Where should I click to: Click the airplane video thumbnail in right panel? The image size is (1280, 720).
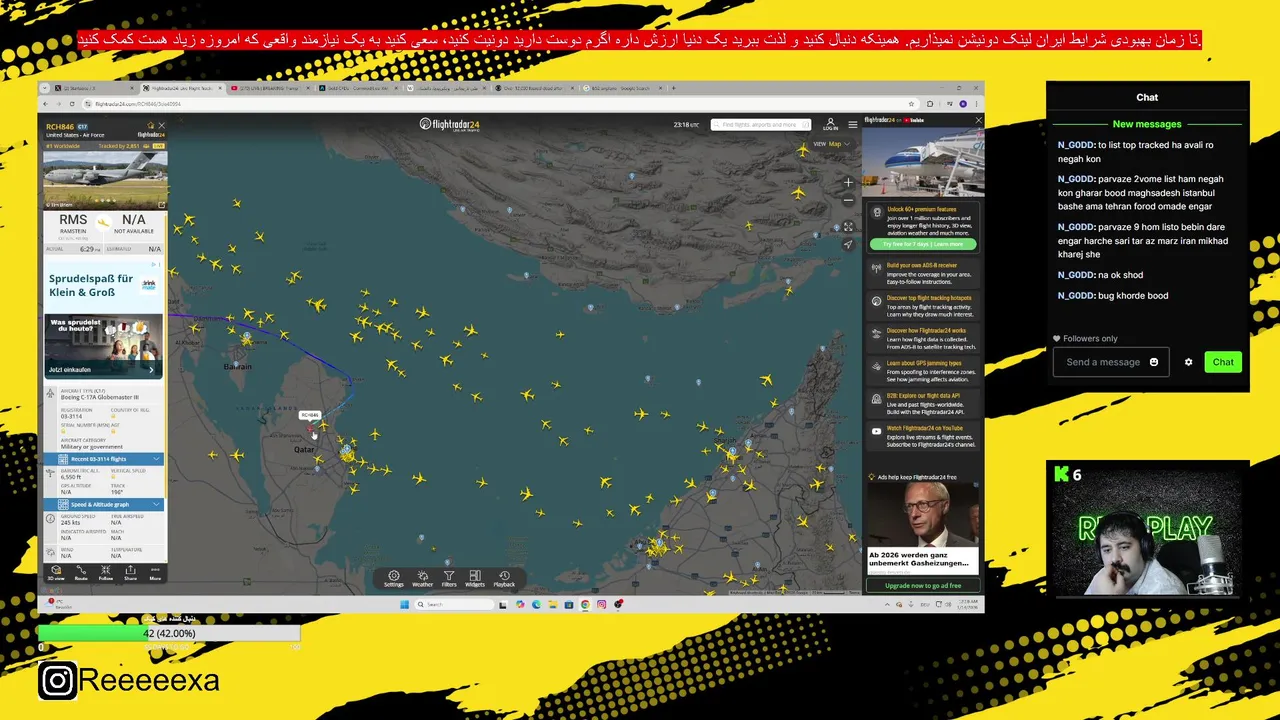pyautogui.click(x=923, y=162)
